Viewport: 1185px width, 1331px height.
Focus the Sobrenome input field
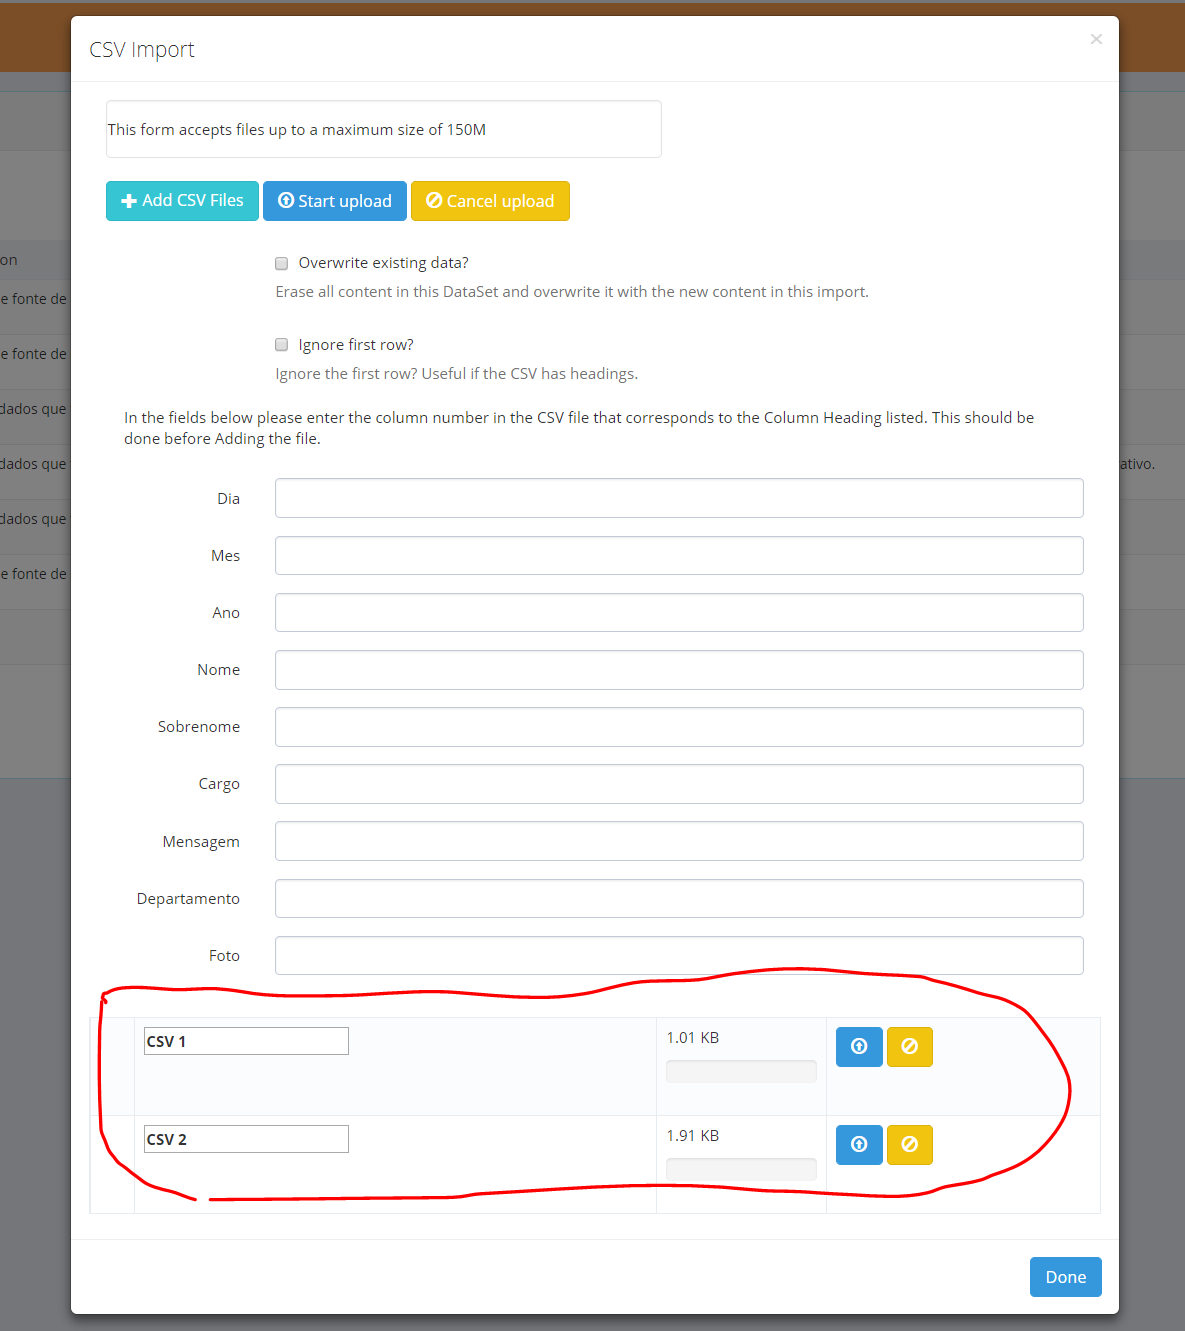click(679, 727)
